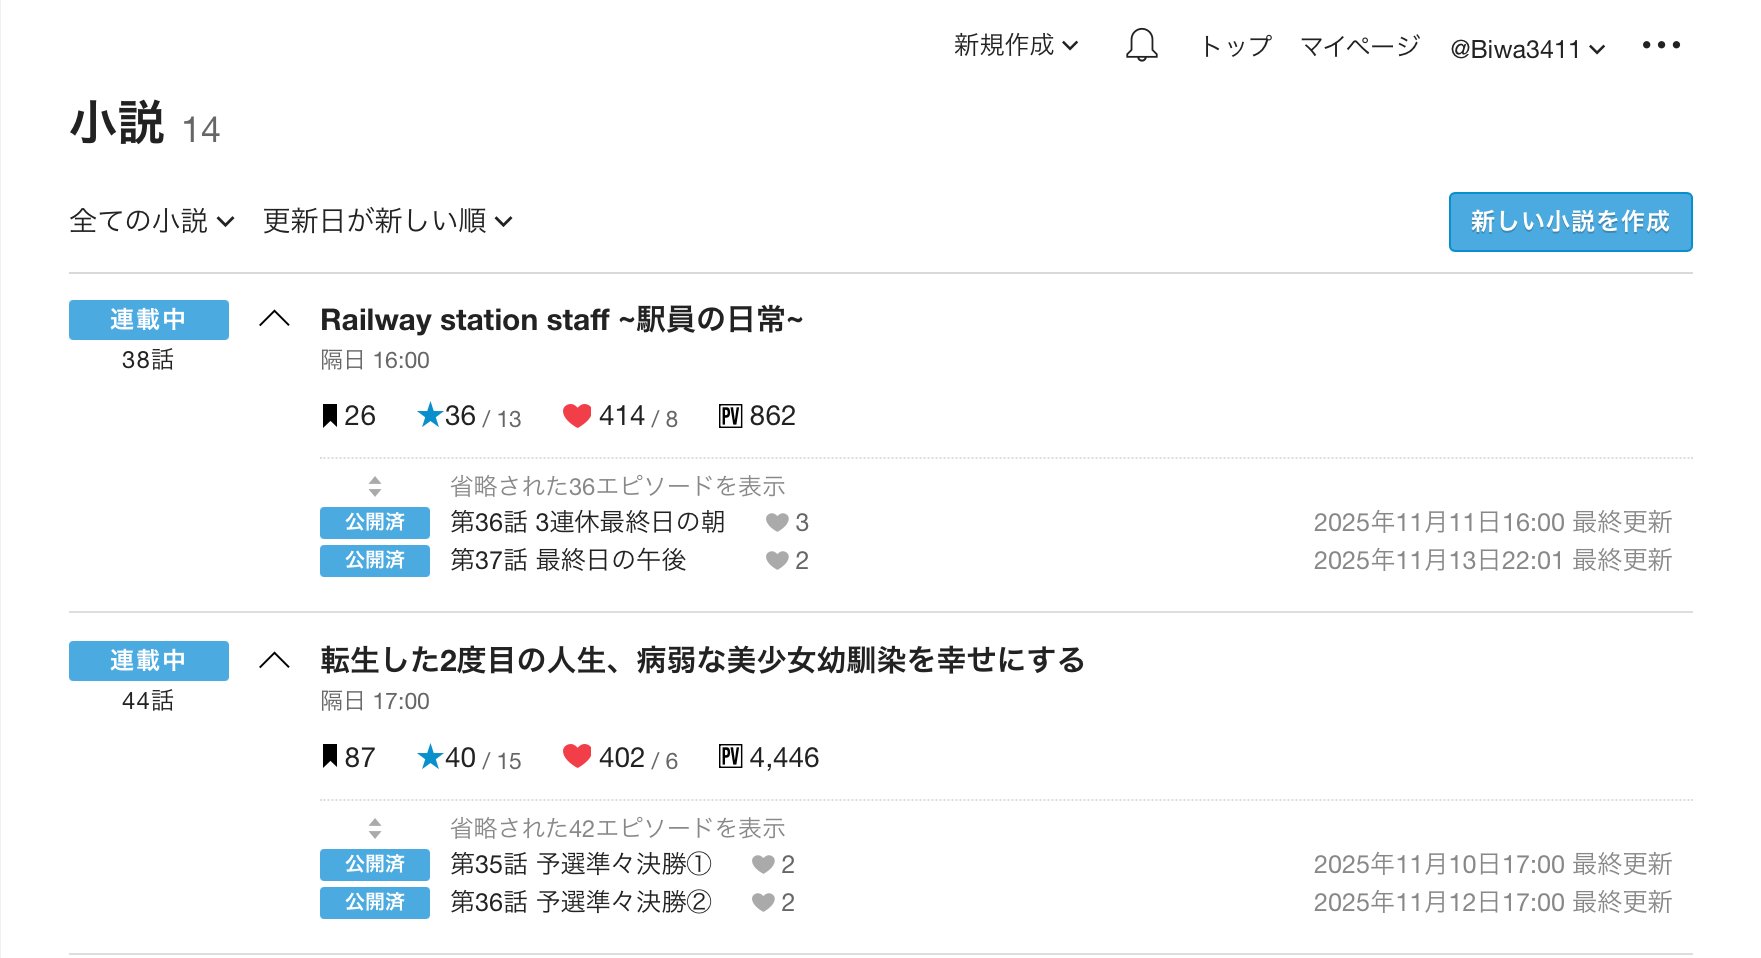This screenshot has height=958, width=1761.
Task: Collapse the 転生した2度目の人生 novel entry
Action: pos(274,660)
